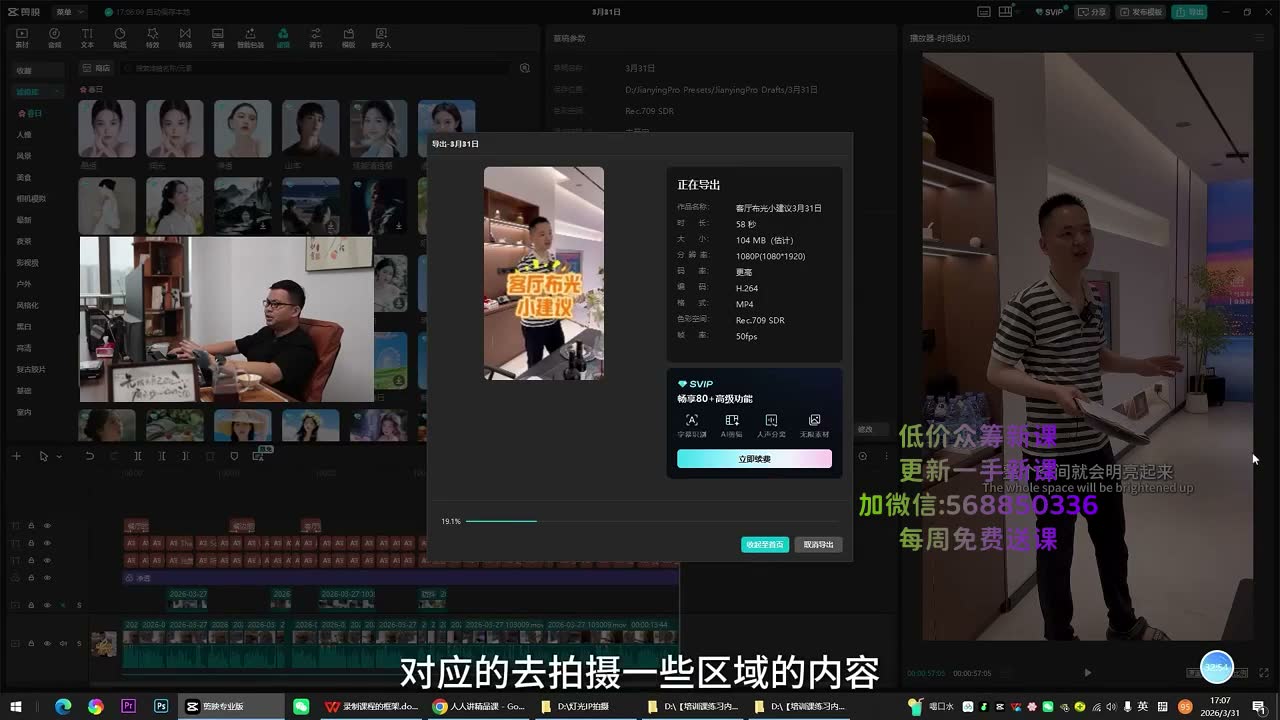This screenshot has width=1280, height=720.
Task: Click the caption recognition icon with badge
Action: 259,455
